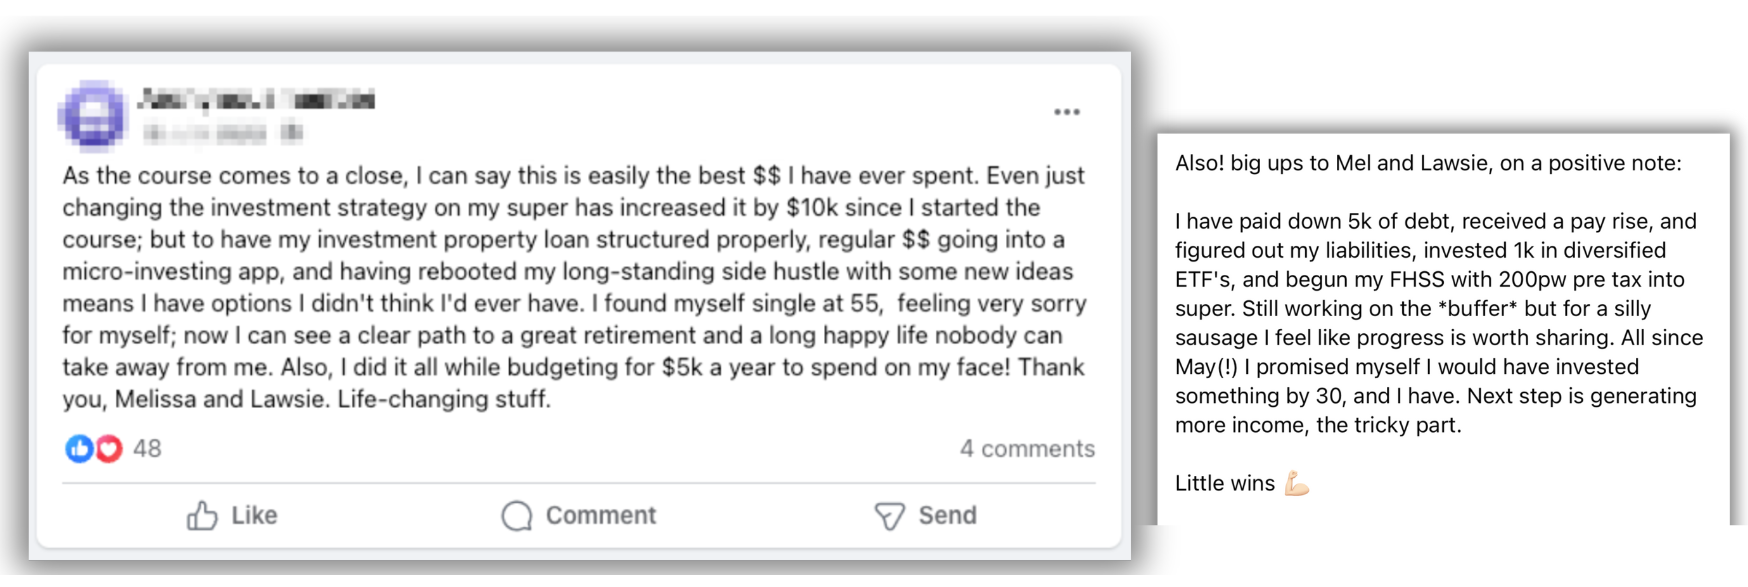Click the Send funnel-shaped icon

click(x=889, y=516)
